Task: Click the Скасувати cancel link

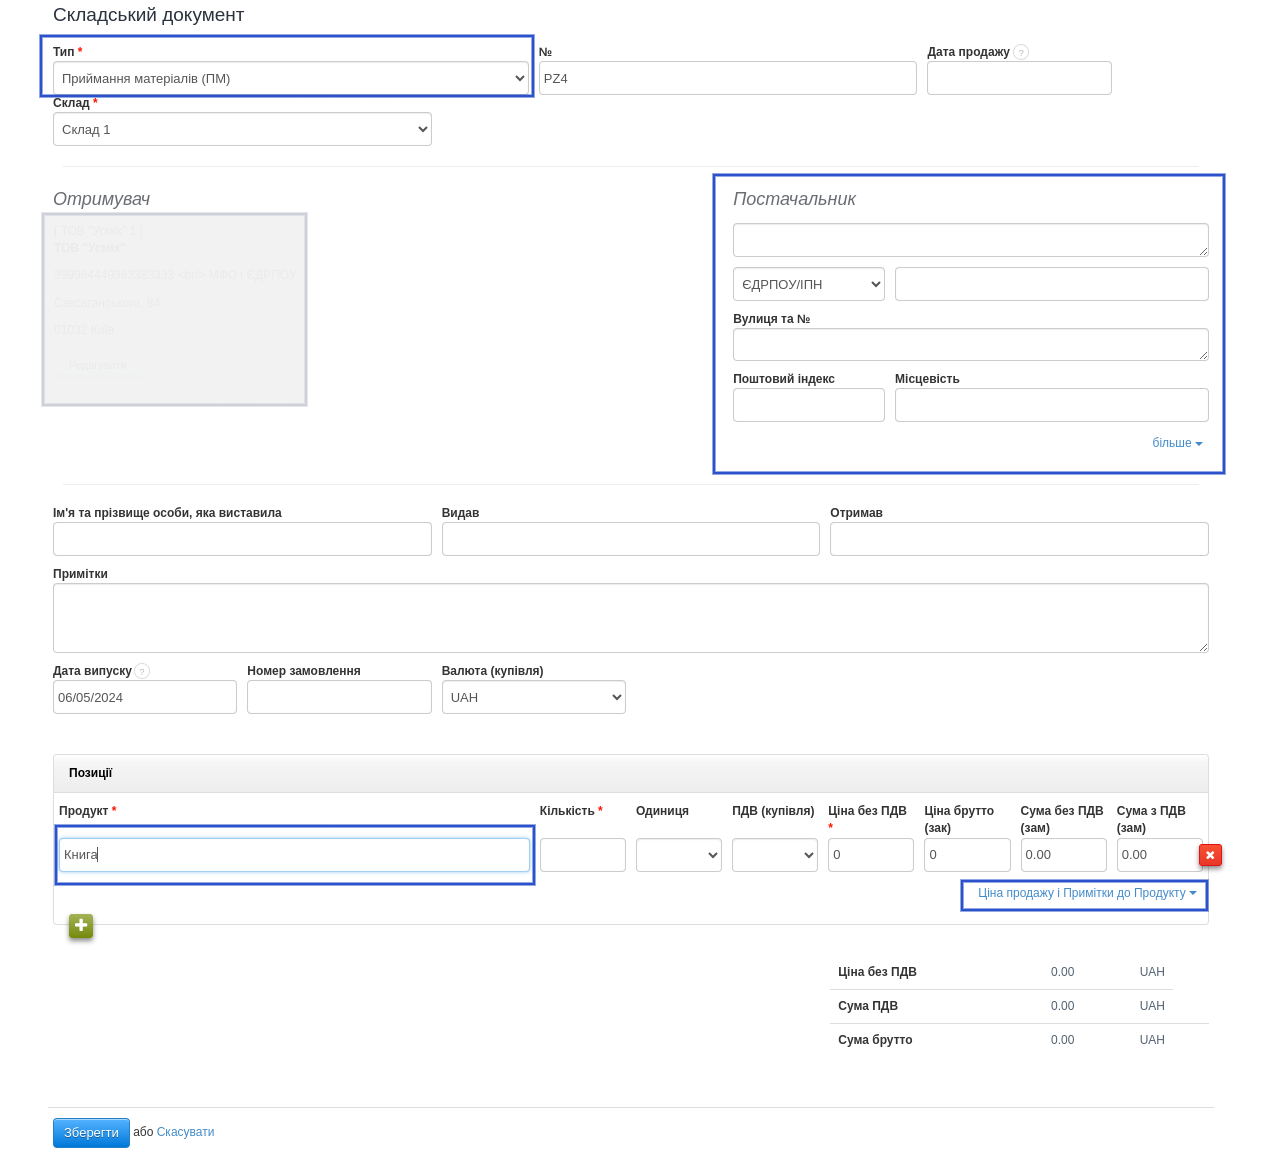Action: (185, 1132)
